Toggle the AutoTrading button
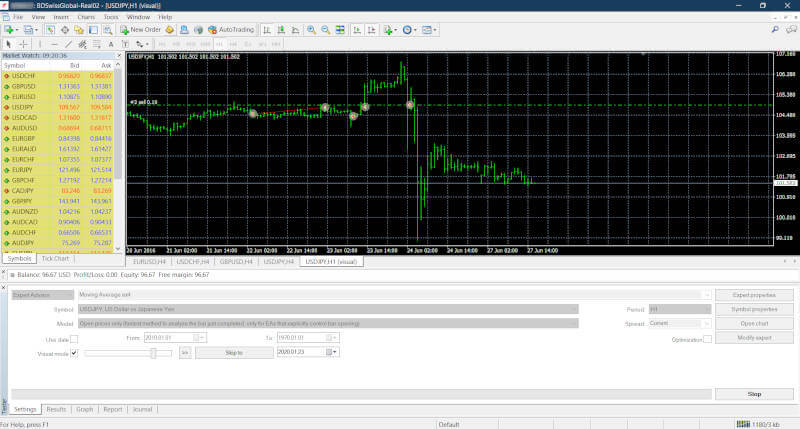The width and height of the screenshot is (800, 429). [x=231, y=30]
